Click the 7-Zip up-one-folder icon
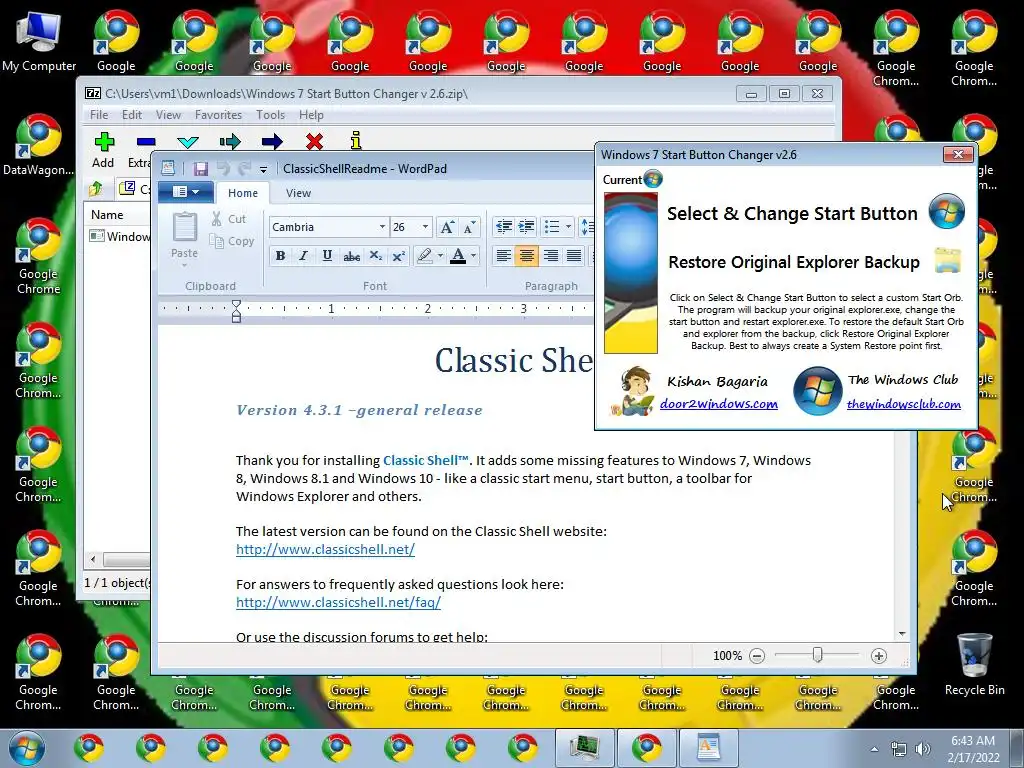This screenshot has height=768, width=1024. [96, 189]
